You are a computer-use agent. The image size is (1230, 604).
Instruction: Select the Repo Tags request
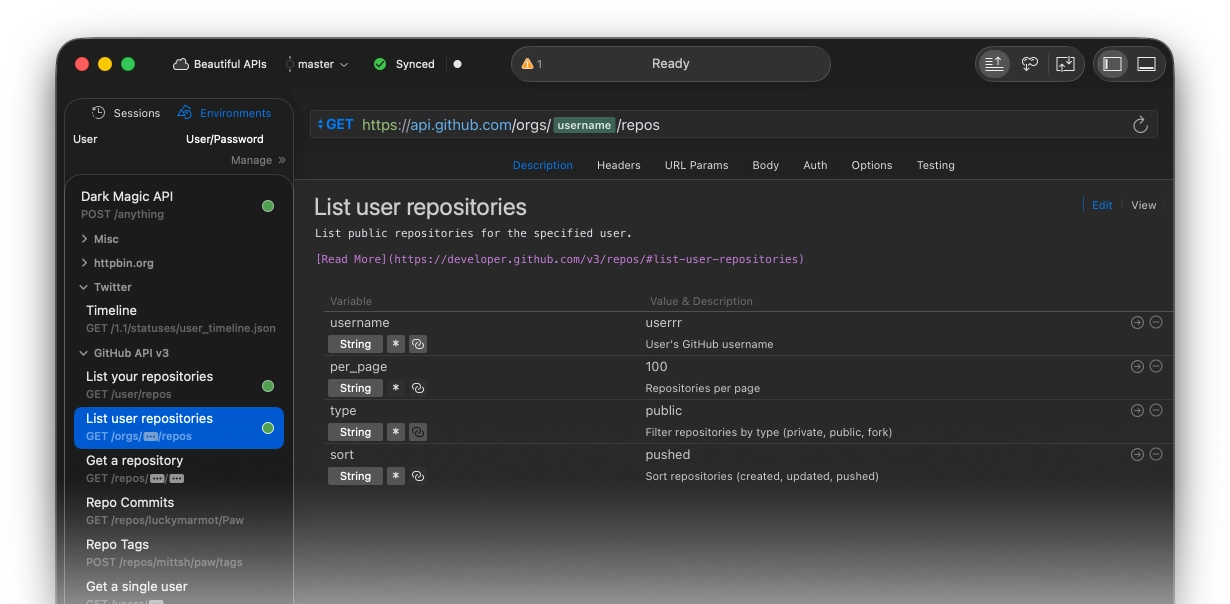(179, 553)
